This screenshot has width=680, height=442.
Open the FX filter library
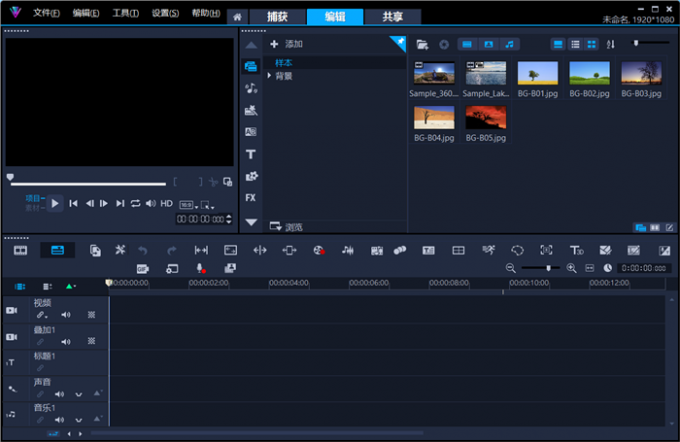click(x=251, y=197)
